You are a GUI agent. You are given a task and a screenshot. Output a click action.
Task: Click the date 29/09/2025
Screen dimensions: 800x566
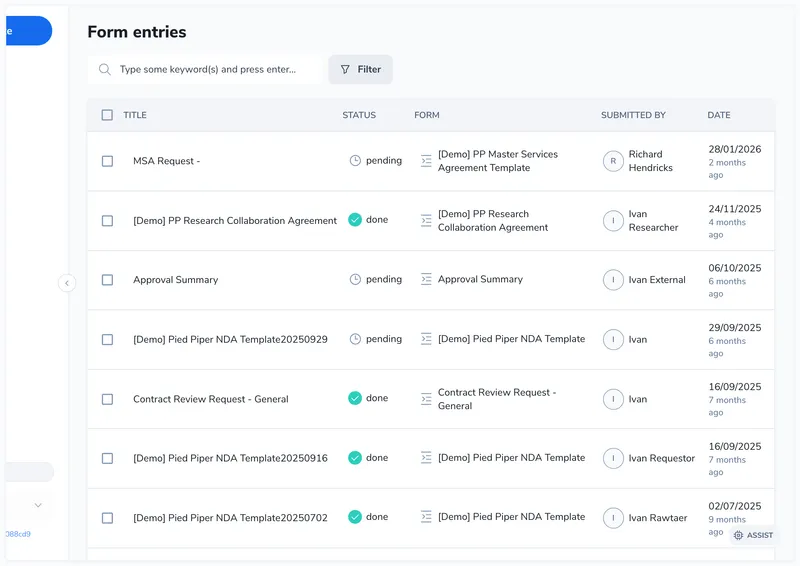click(735, 328)
